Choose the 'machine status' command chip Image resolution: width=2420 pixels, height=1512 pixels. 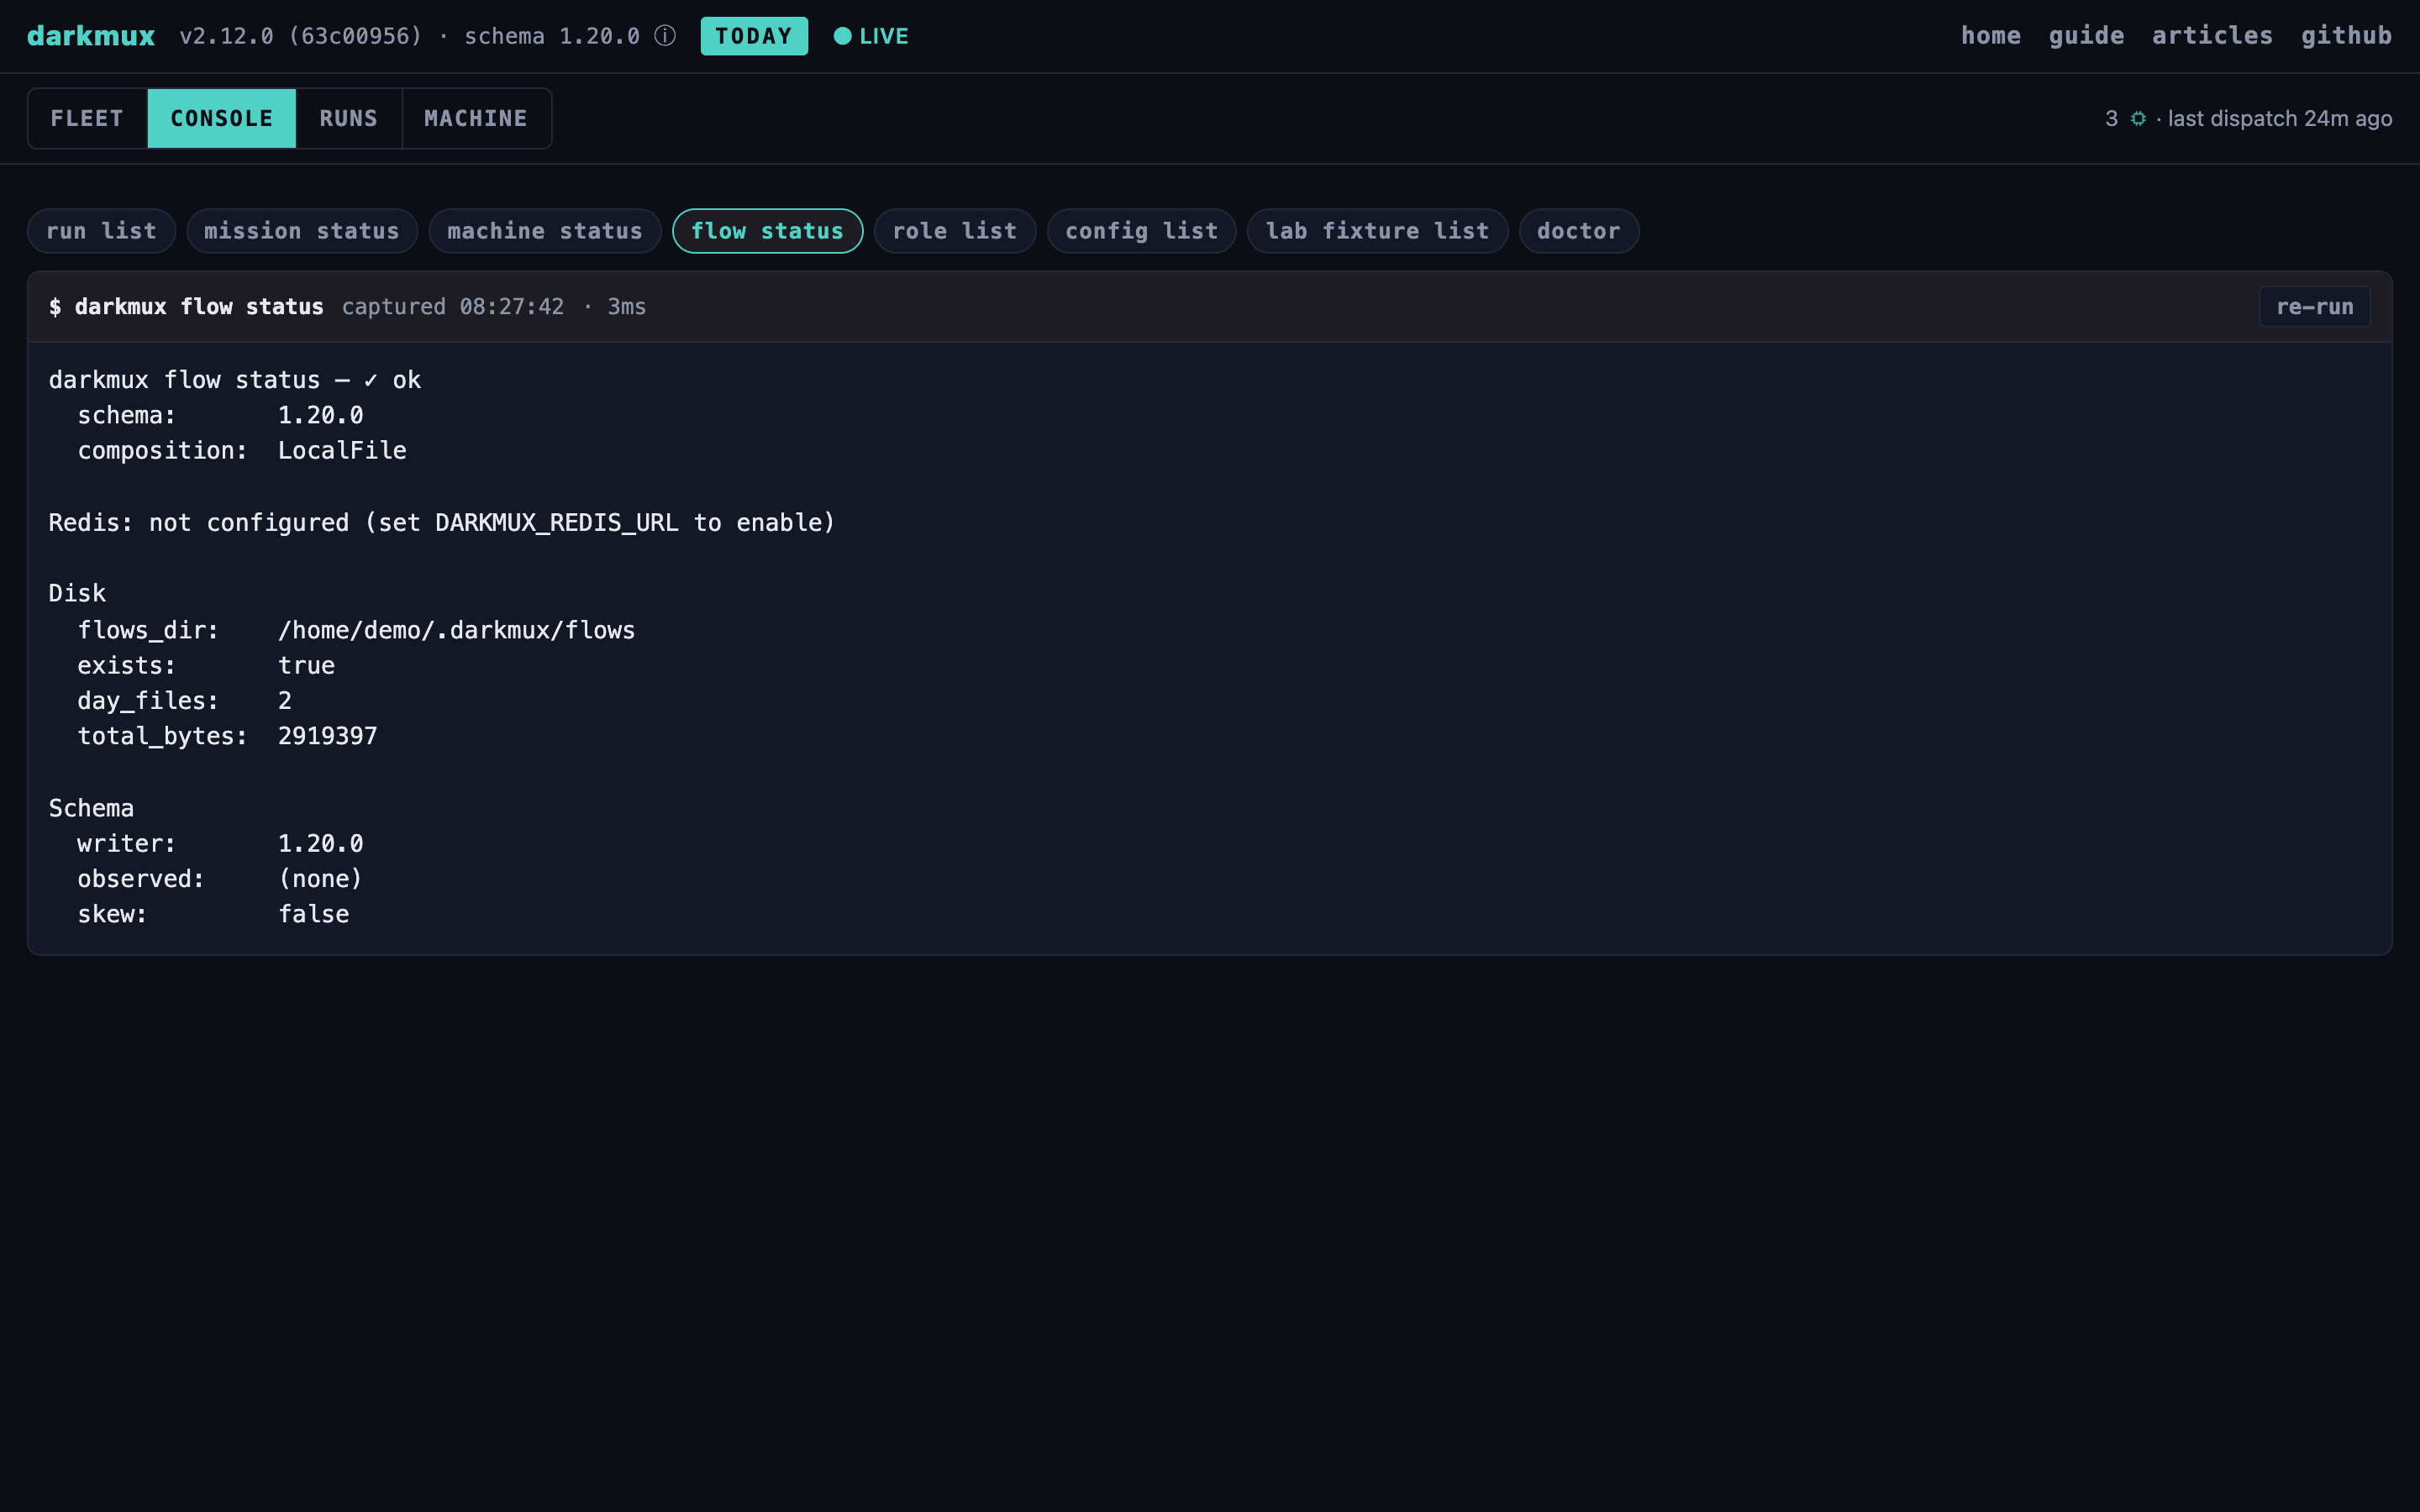(x=545, y=231)
